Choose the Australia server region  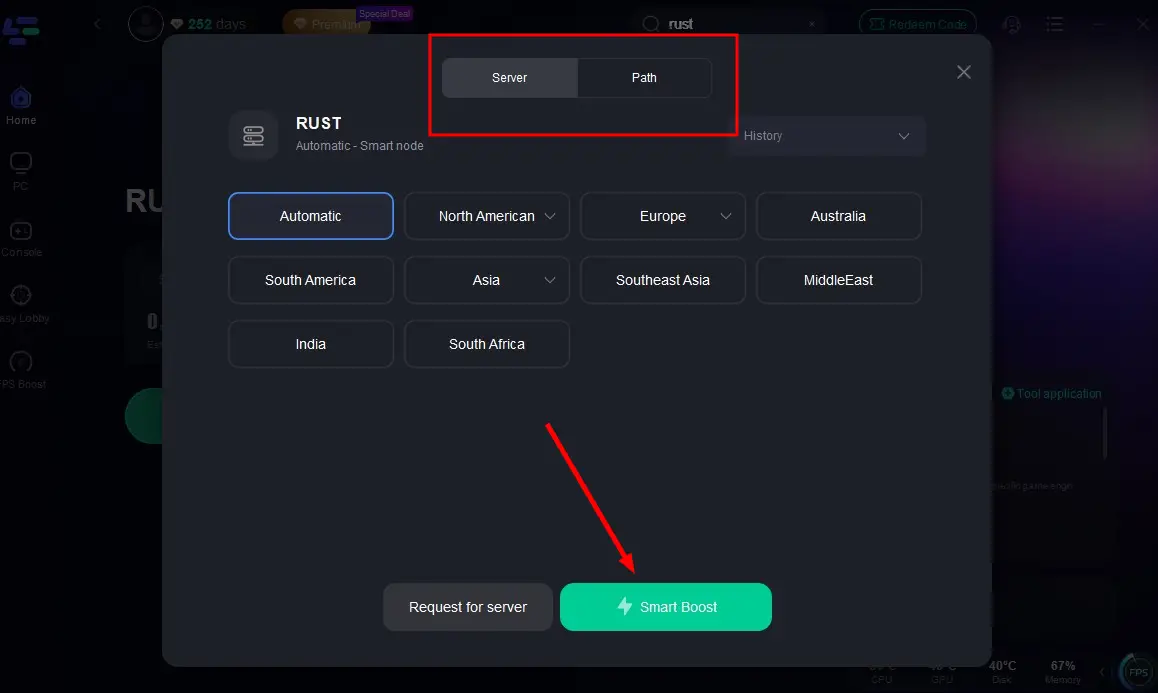[838, 216]
